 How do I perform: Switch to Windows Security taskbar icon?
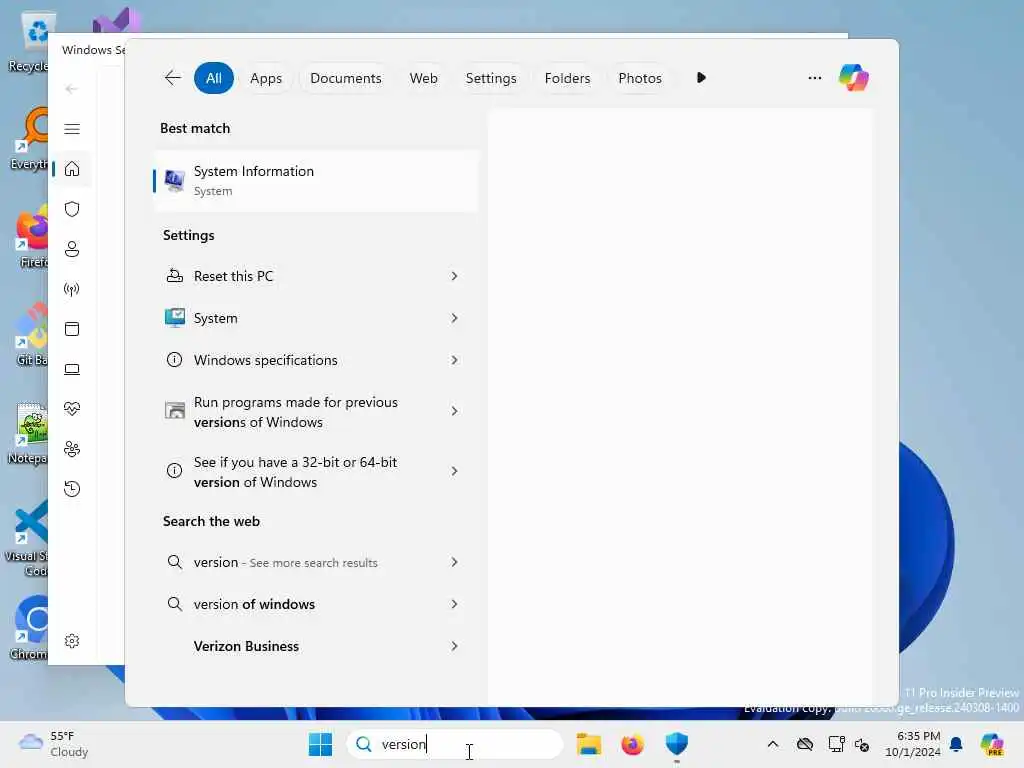pos(677,744)
